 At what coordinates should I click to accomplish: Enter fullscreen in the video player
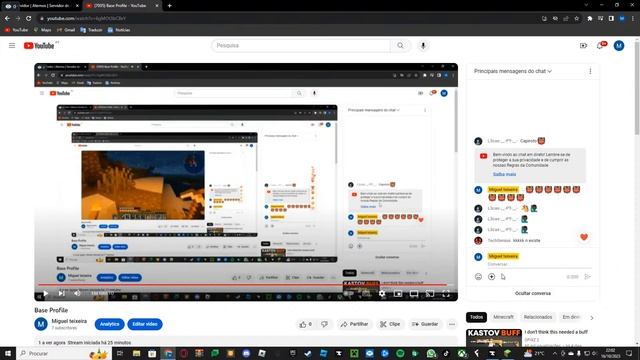pos(446,293)
